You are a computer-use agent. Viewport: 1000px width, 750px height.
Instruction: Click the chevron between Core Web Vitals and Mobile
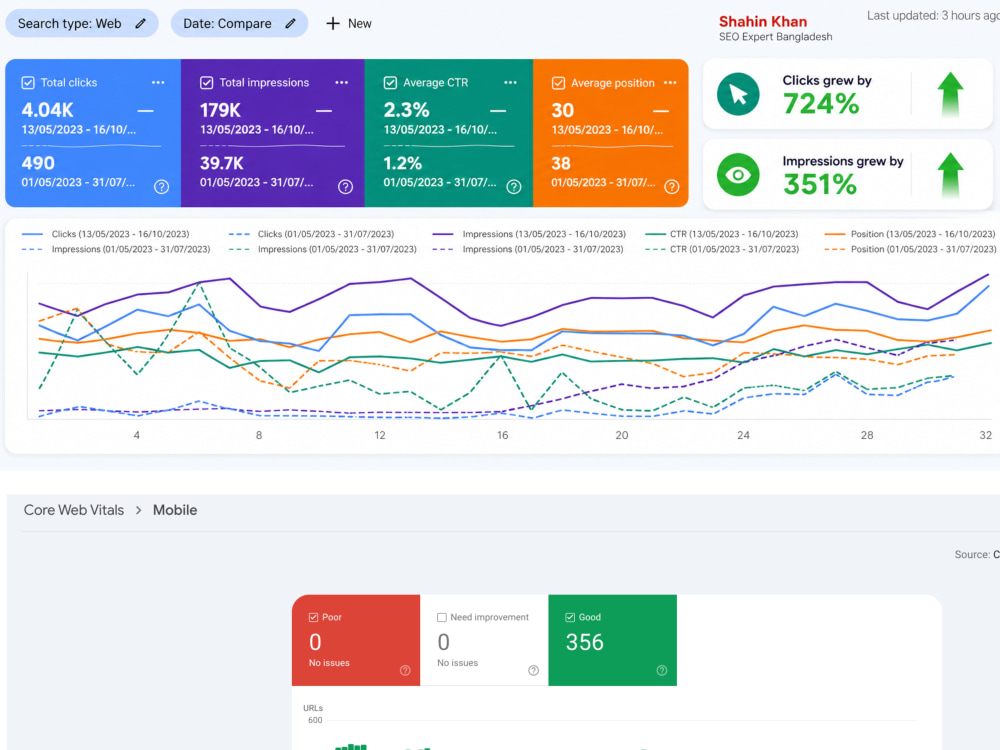coord(138,510)
